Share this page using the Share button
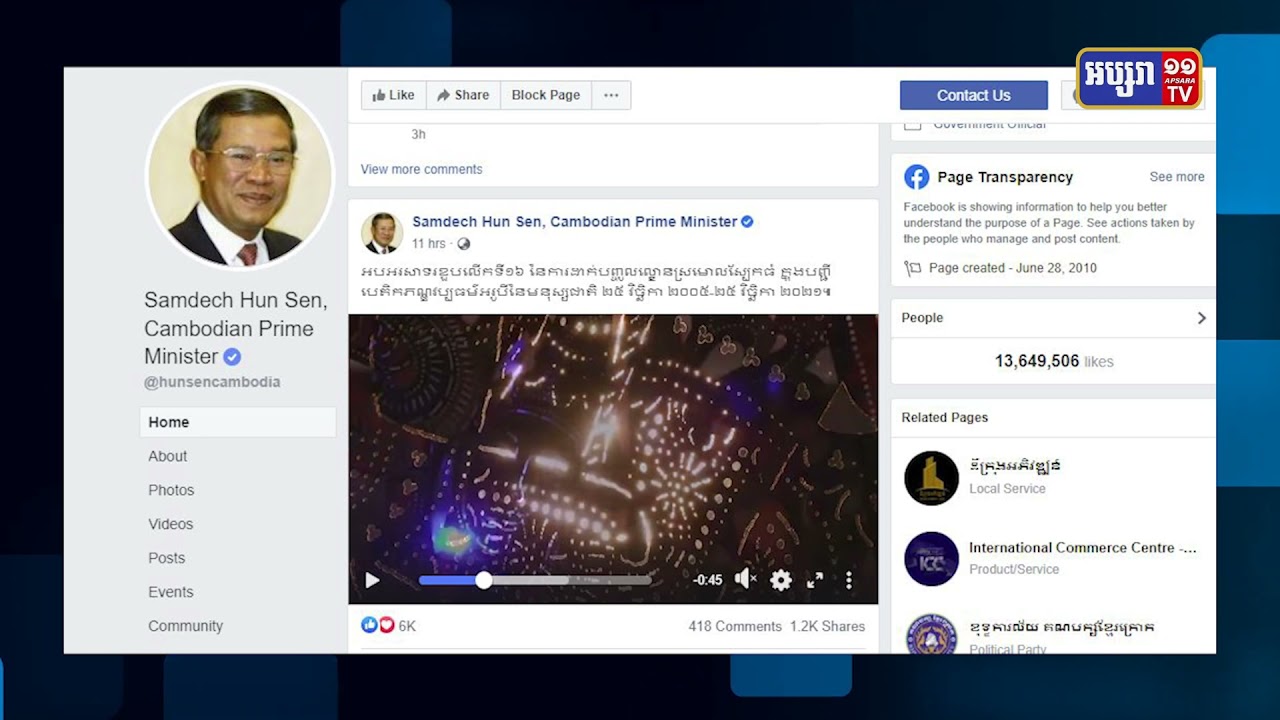This screenshot has width=1280, height=720. tap(463, 95)
